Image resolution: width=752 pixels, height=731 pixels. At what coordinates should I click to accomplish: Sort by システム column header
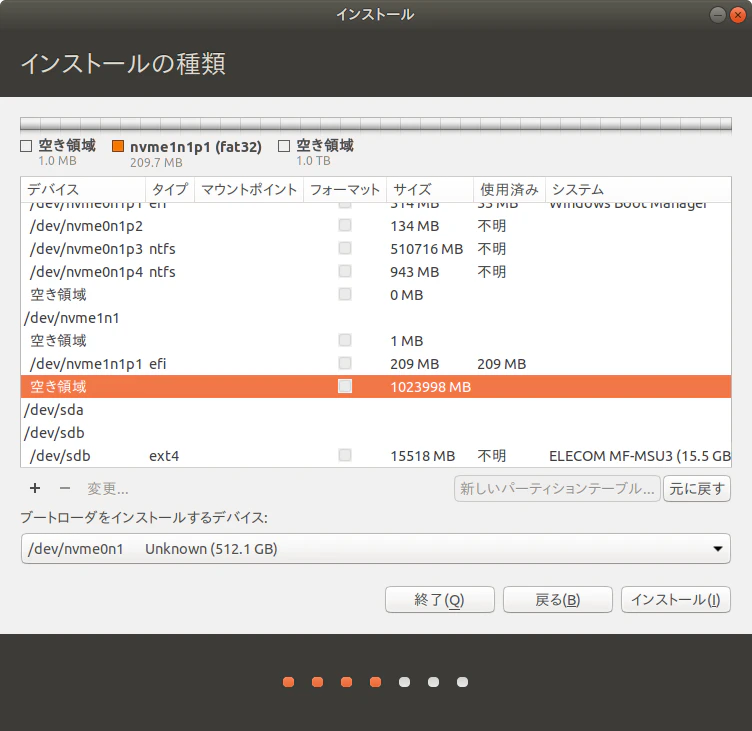[638, 189]
